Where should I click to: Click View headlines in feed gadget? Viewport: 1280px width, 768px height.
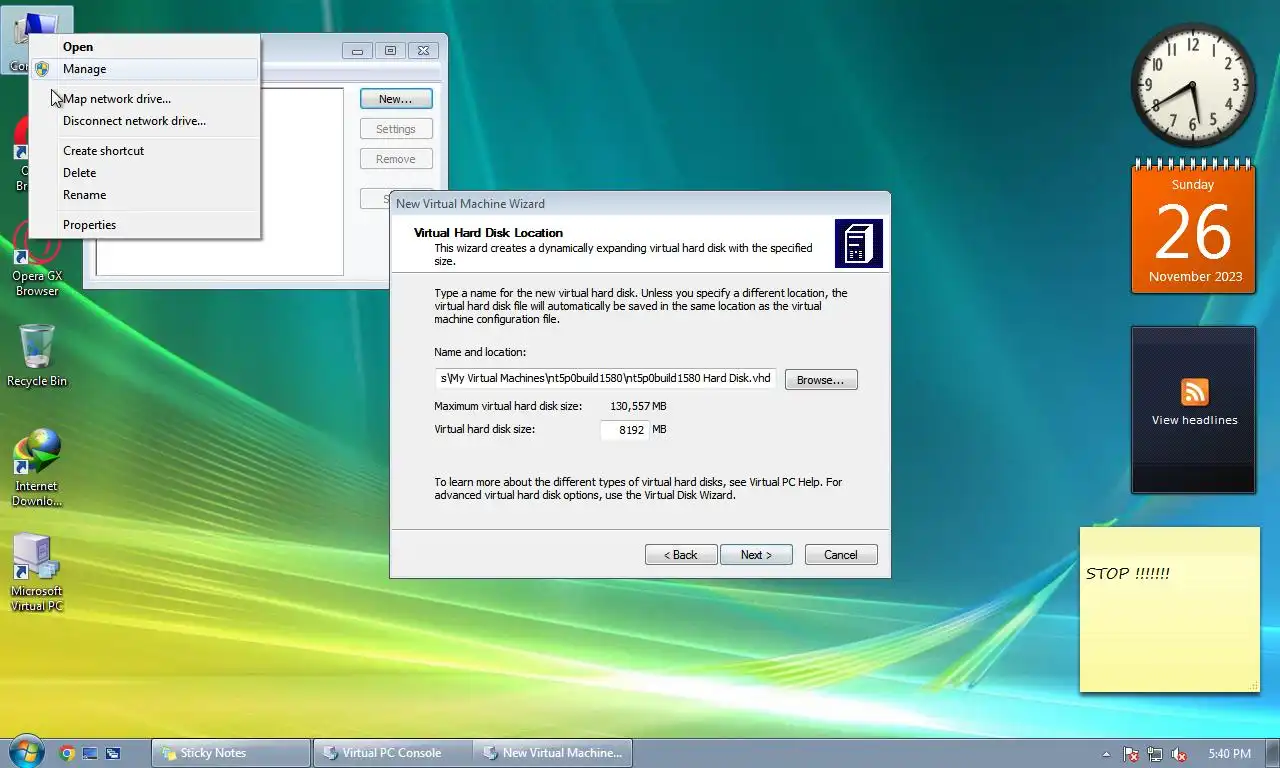pyautogui.click(x=1194, y=420)
